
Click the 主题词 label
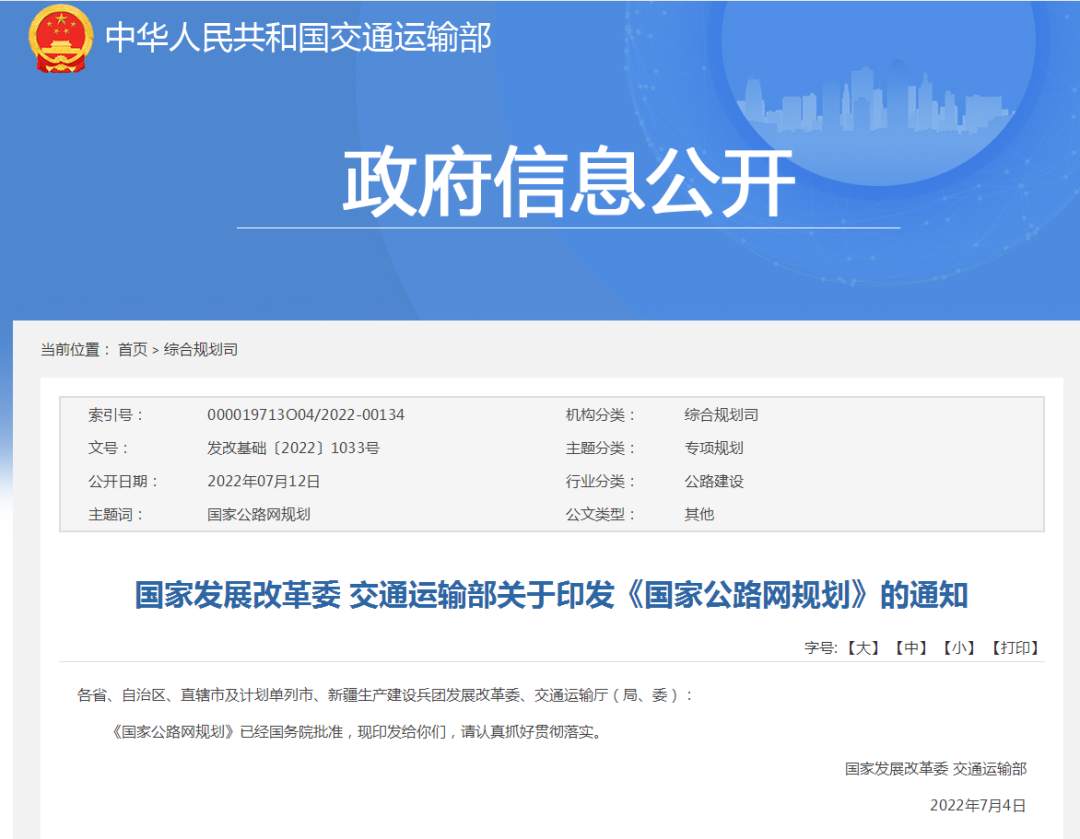point(115,514)
